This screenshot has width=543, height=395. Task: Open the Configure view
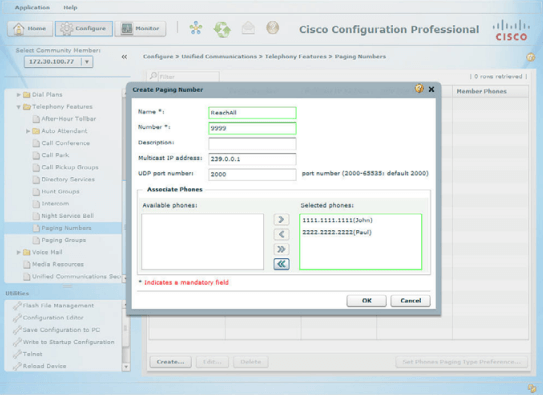click(x=84, y=28)
